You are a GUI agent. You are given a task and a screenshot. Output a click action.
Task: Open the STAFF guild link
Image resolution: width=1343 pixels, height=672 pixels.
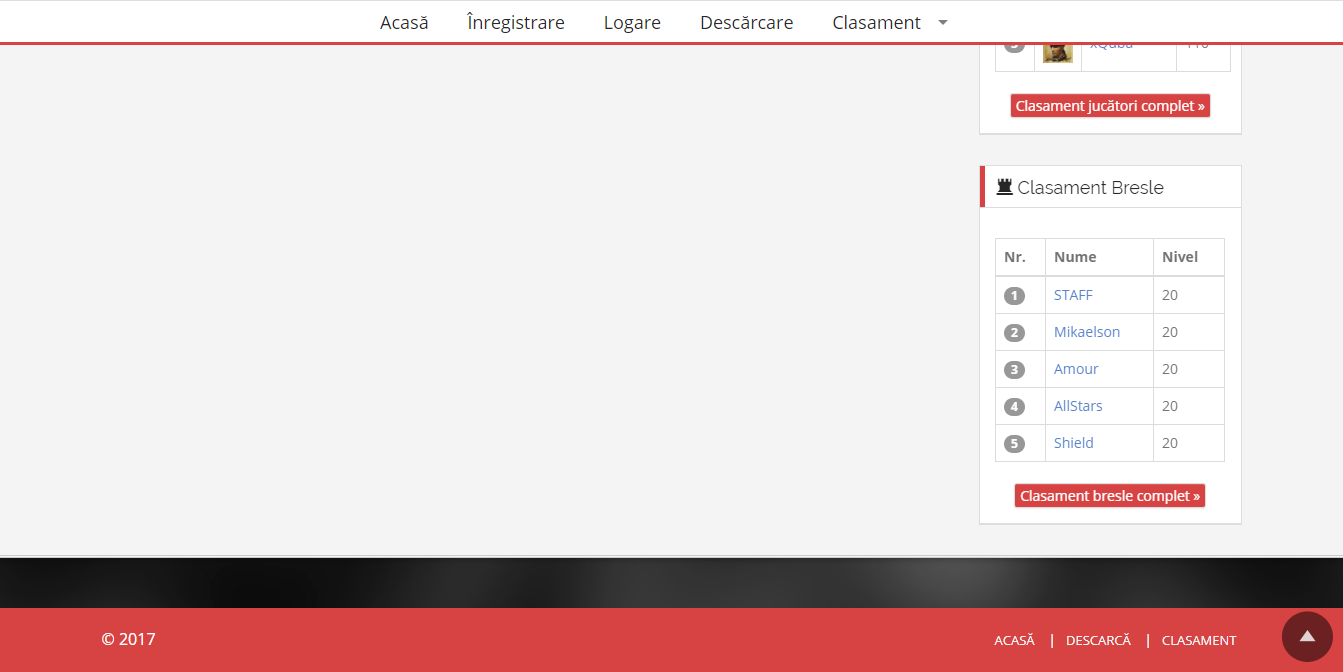[1073, 295]
